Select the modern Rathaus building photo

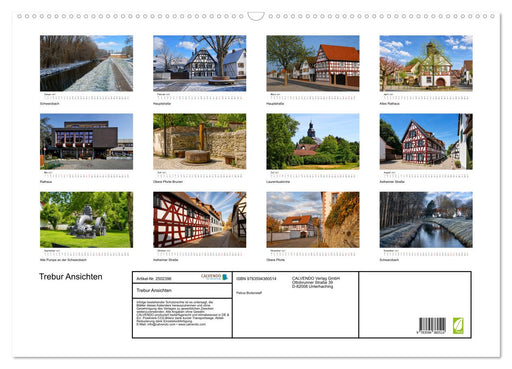[x=87, y=141]
